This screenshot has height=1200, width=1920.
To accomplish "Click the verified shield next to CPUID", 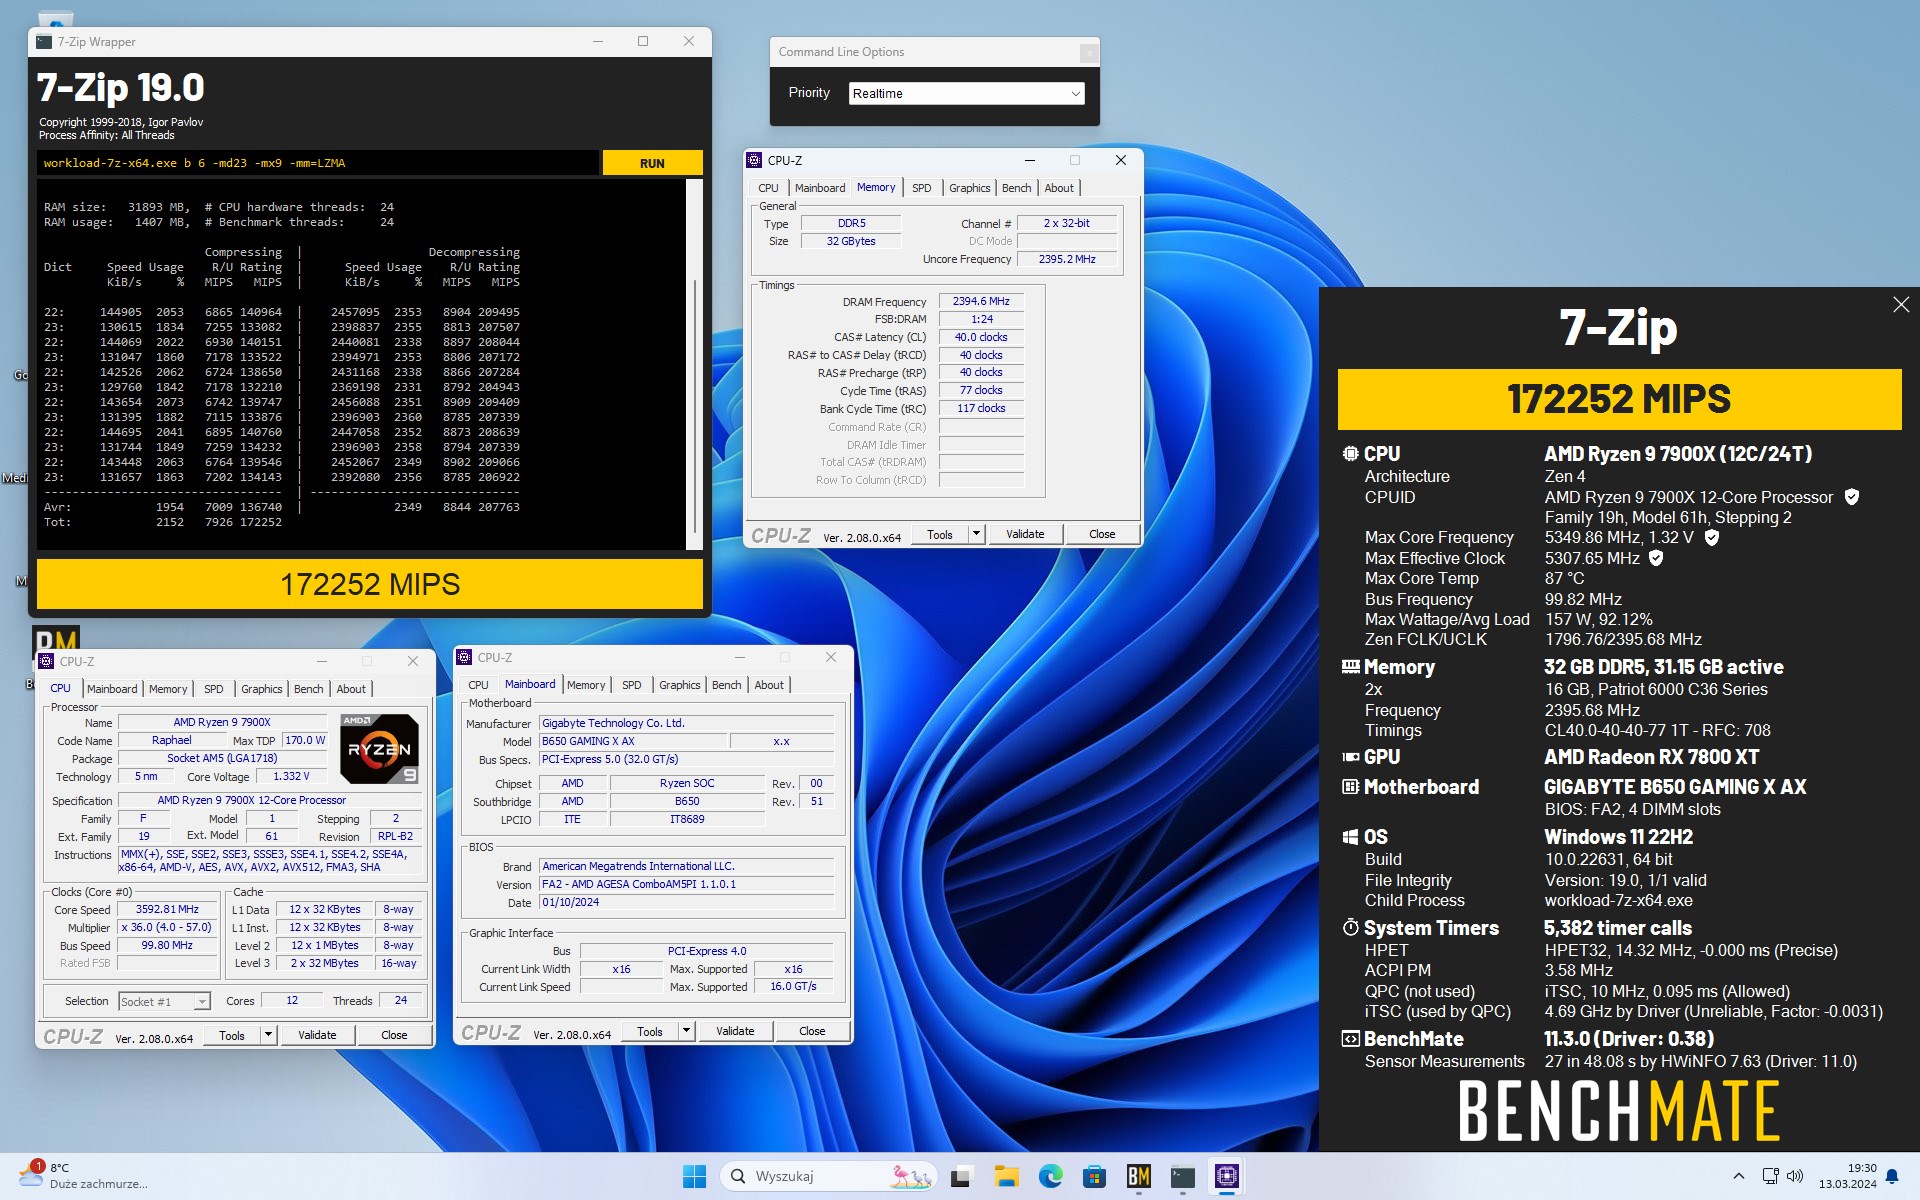I will [x=1852, y=497].
